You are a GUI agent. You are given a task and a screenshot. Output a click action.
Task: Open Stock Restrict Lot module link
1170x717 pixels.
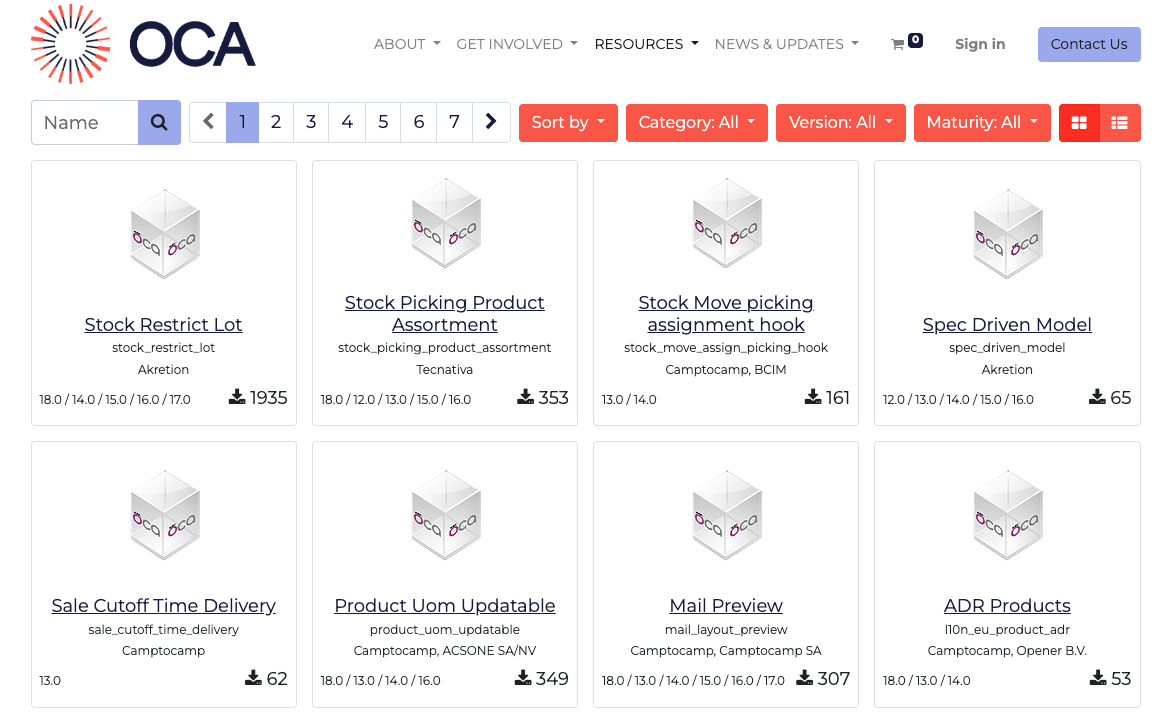pyautogui.click(x=163, y=325)
